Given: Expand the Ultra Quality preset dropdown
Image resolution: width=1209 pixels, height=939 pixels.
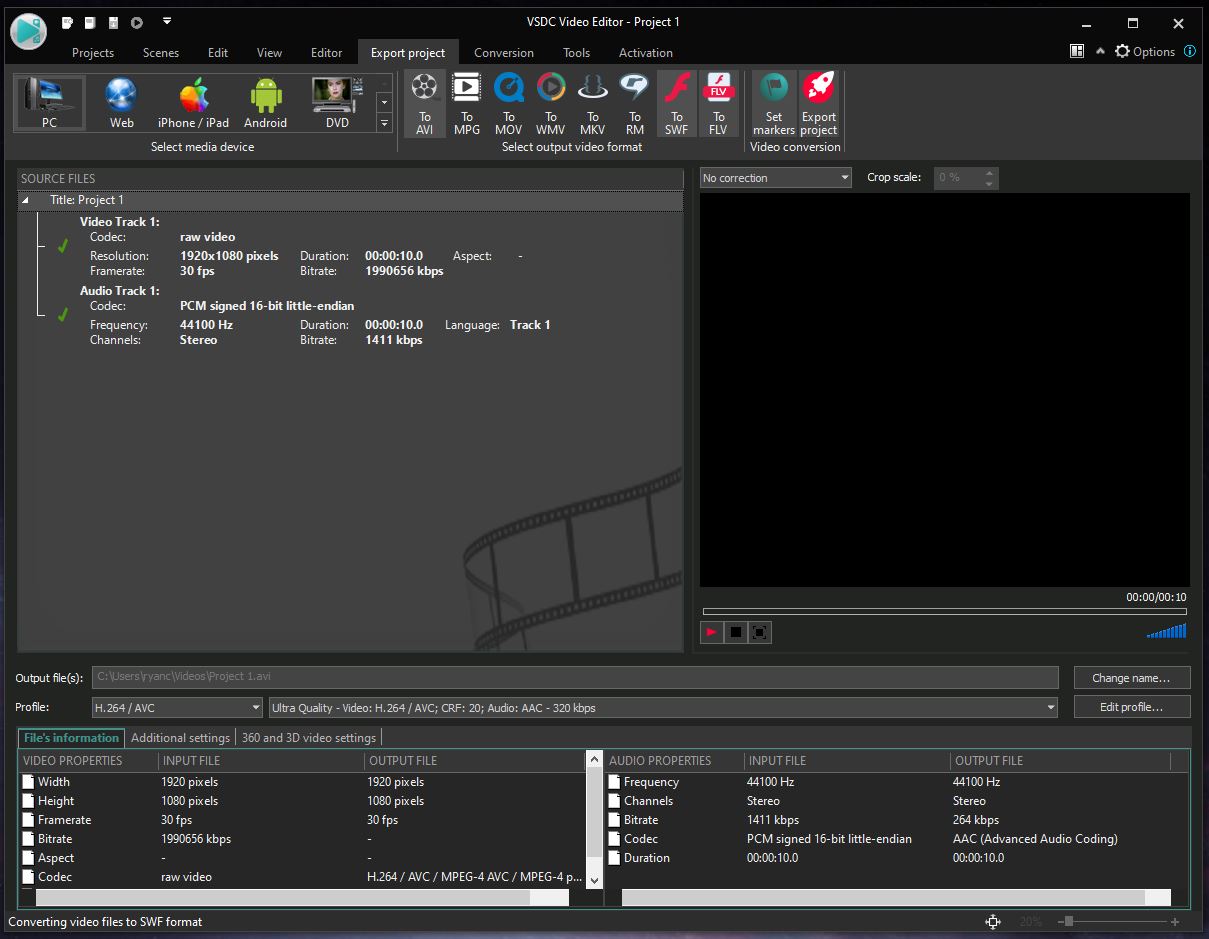Looking at the screenshot, I should [x=663, y=708].
